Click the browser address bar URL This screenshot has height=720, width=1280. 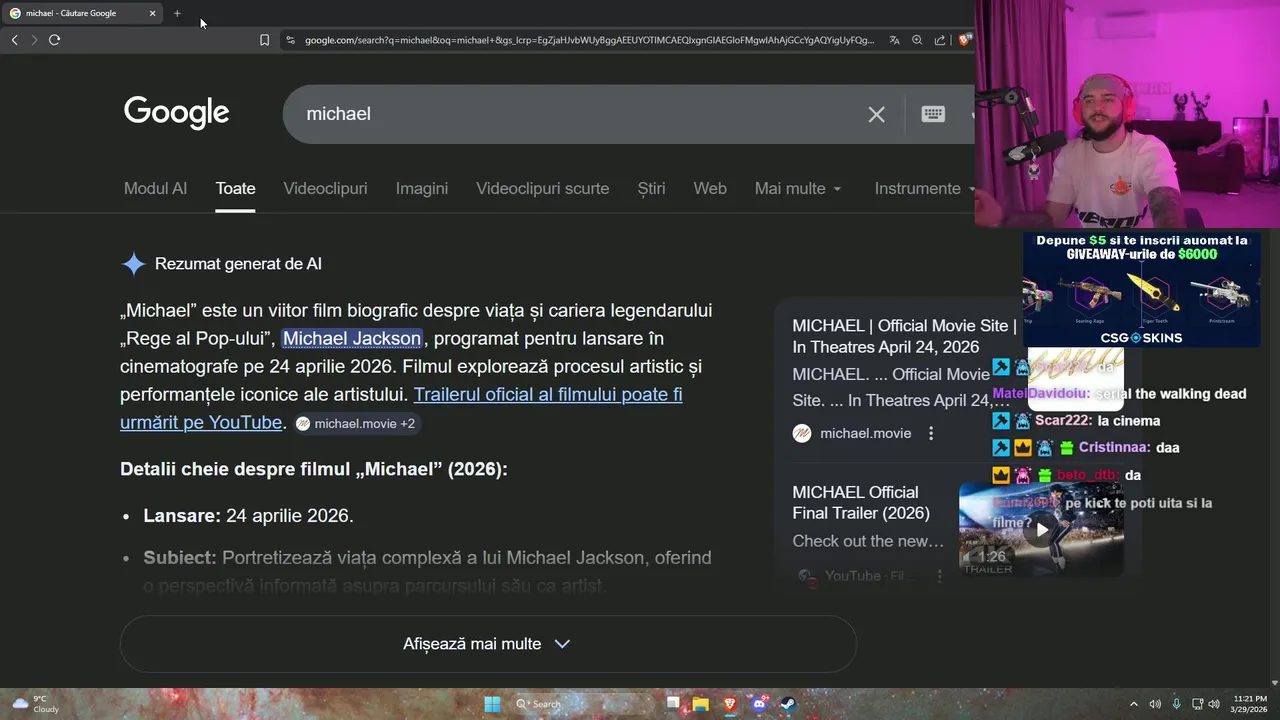pos(590,40)
